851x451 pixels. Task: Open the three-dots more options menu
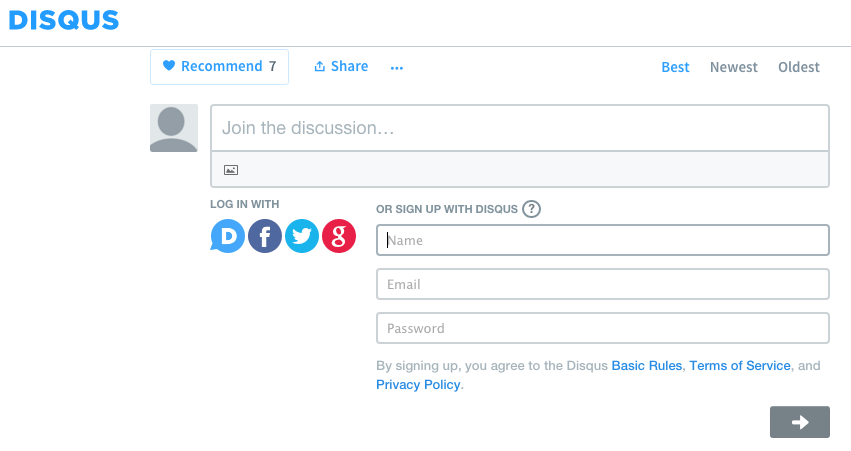pyautogui.click(x=397, y=68)
